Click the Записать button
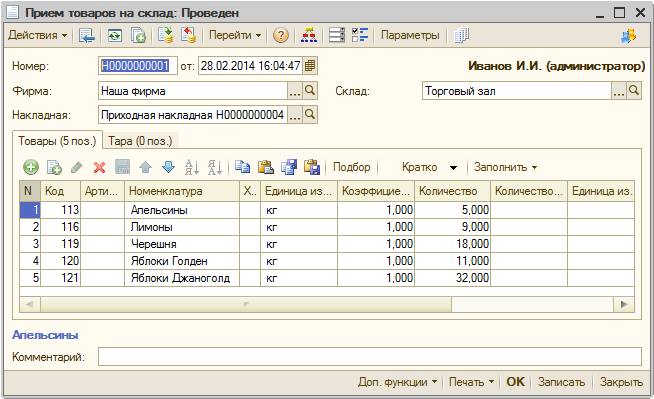The width and height of the screenshot is (654, 399). [561, 382]
